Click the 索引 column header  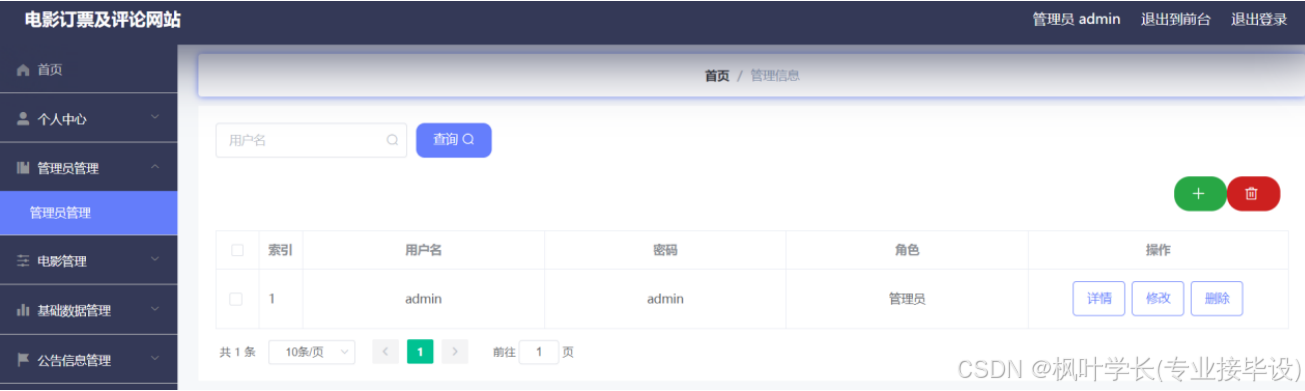pyautogui.click(x=281, y=250)
